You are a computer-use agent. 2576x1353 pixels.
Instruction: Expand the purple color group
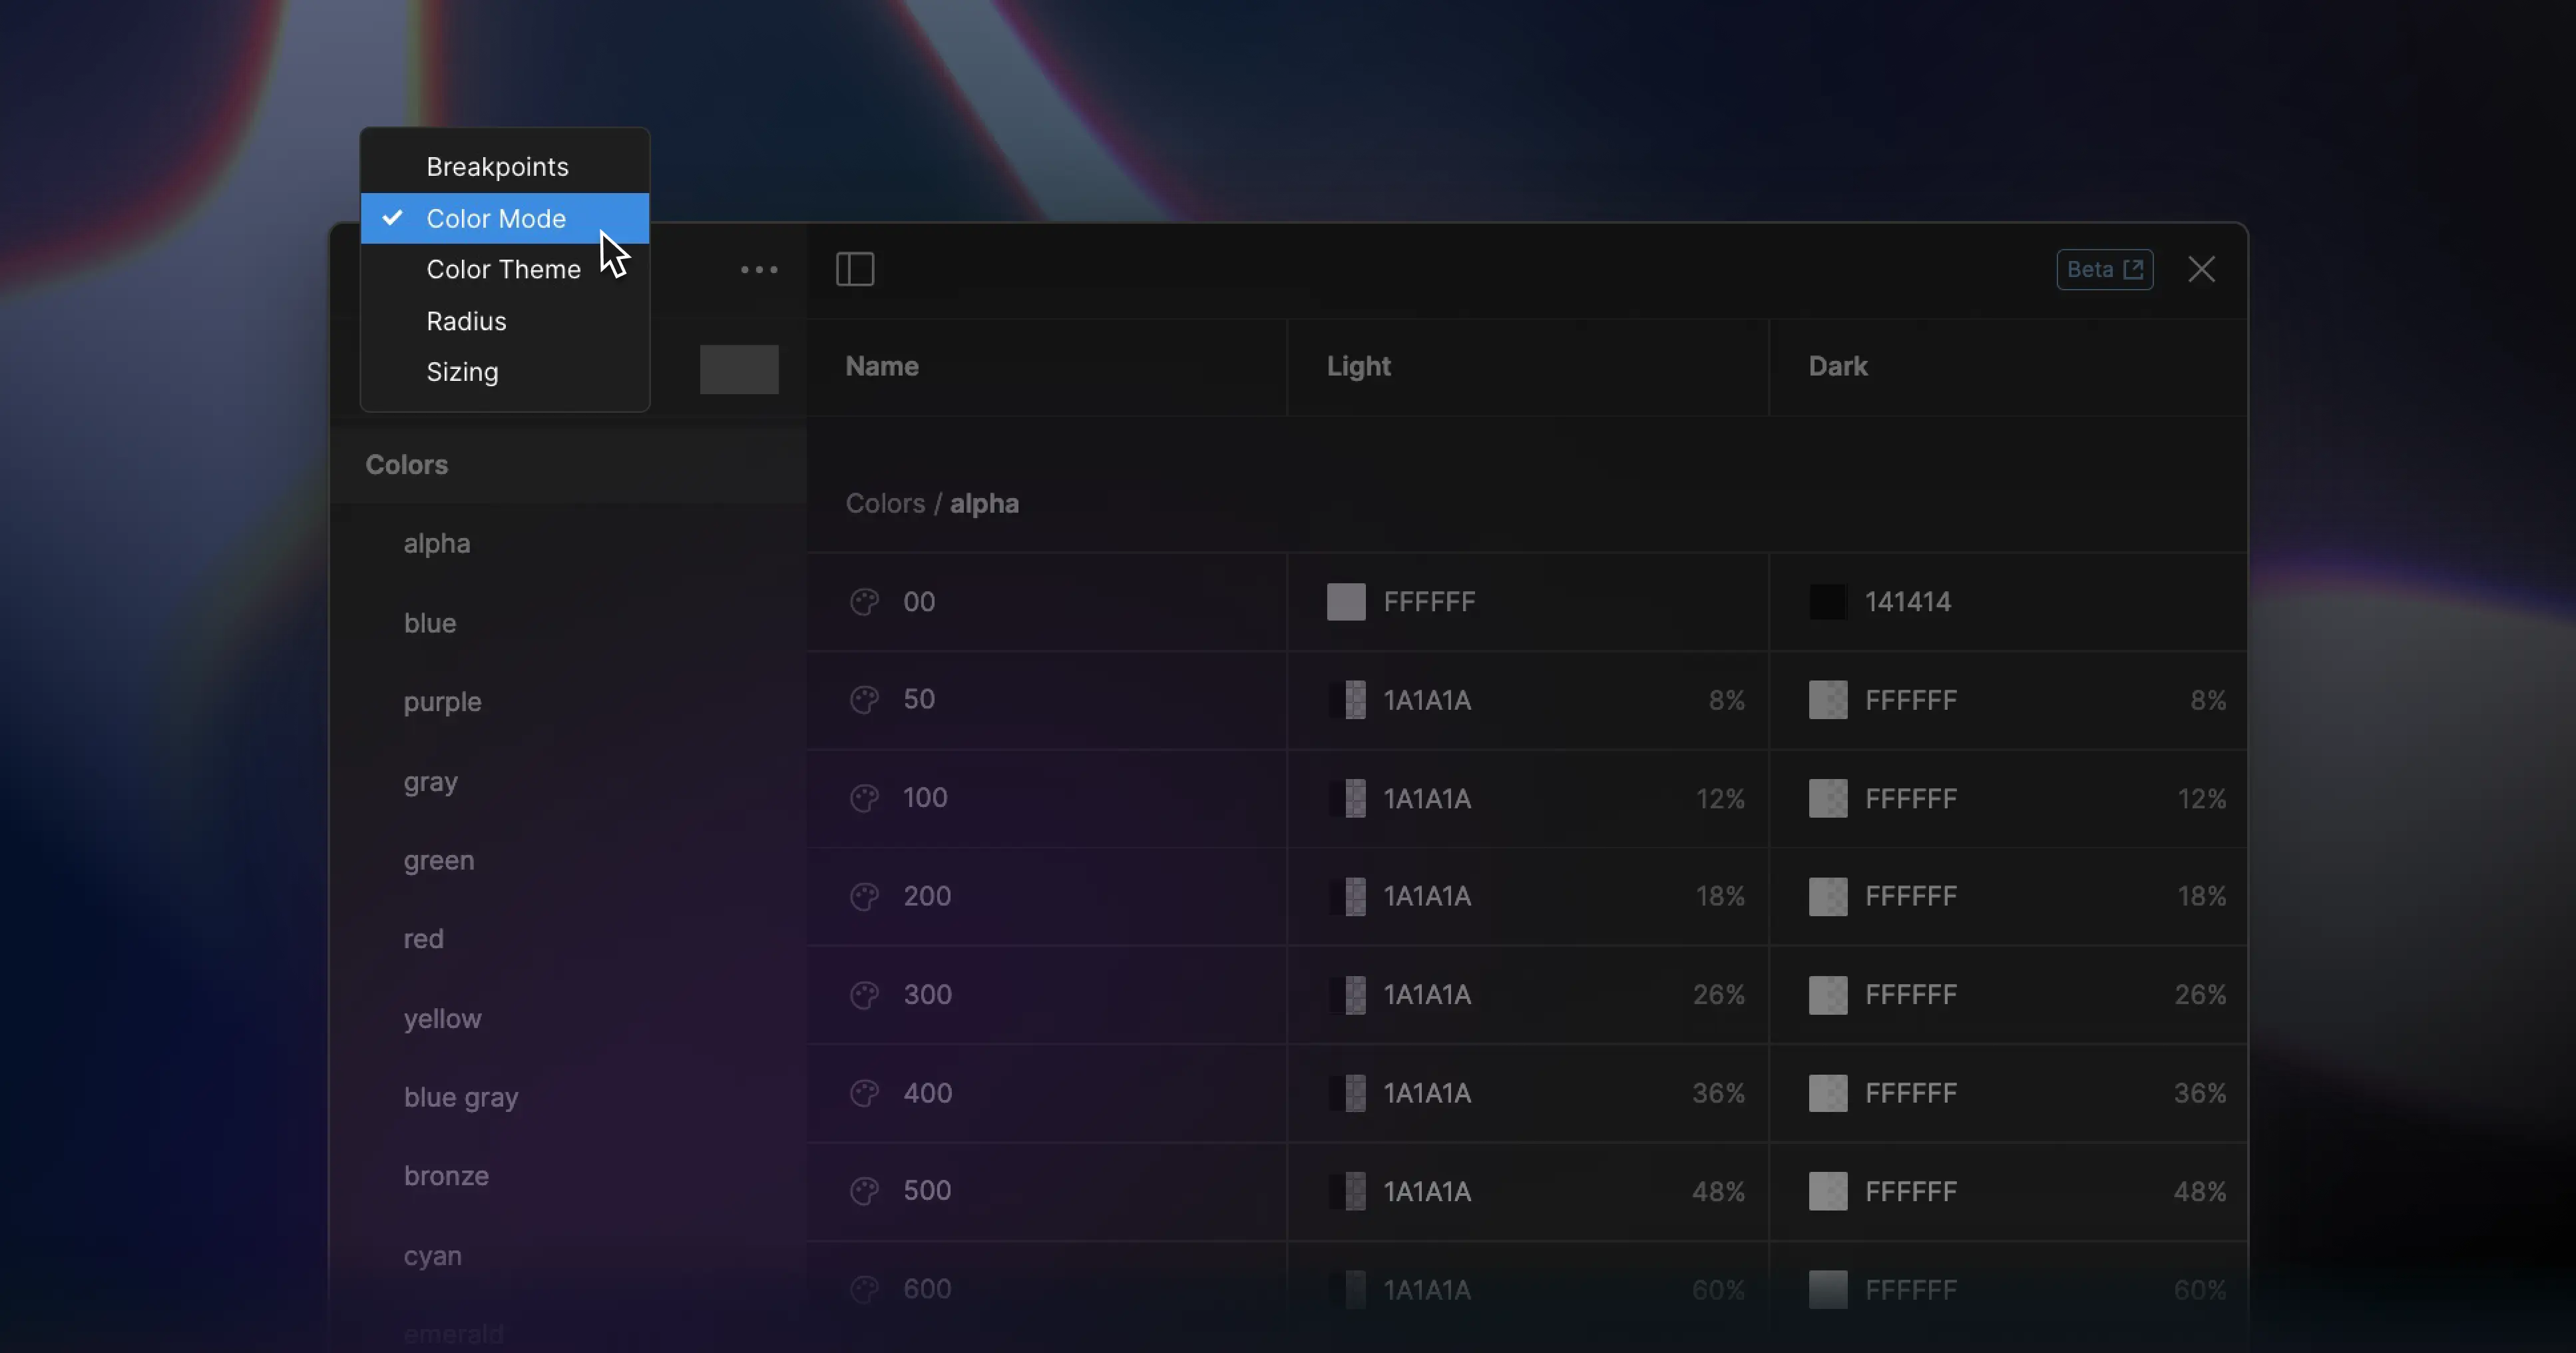(x=443, y=700)
